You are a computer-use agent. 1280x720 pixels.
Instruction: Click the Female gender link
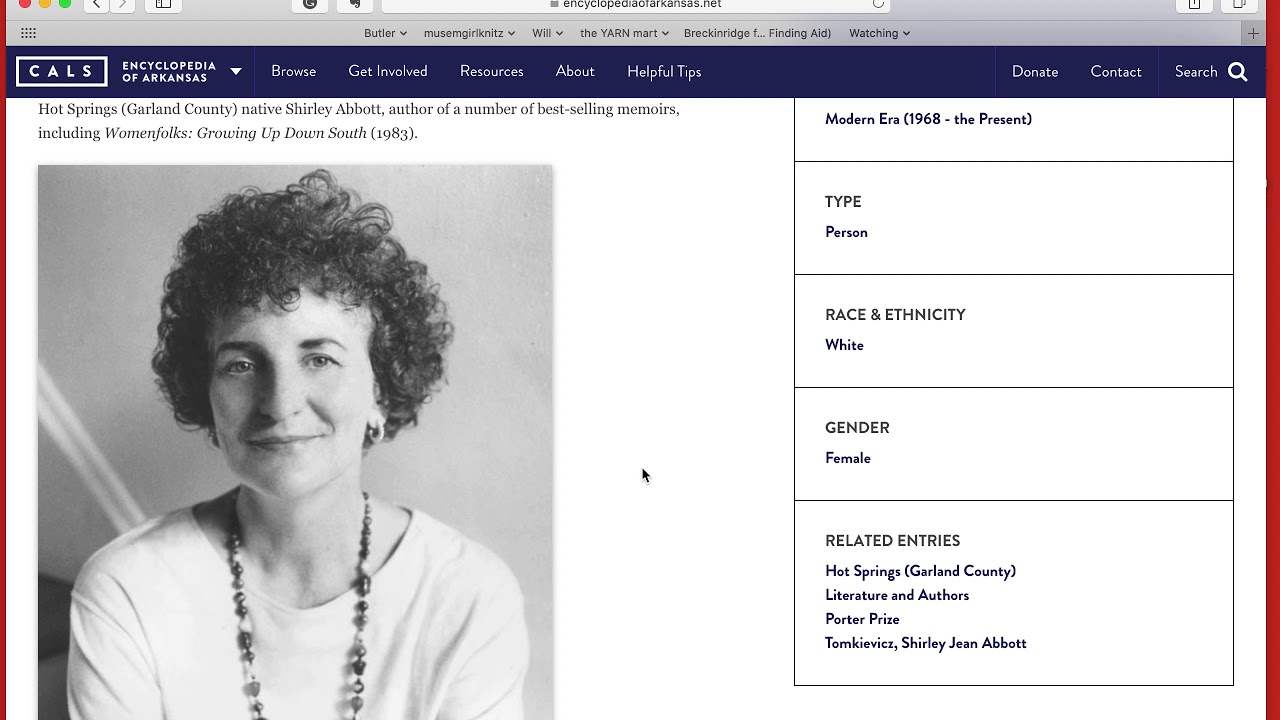point(848,458)
